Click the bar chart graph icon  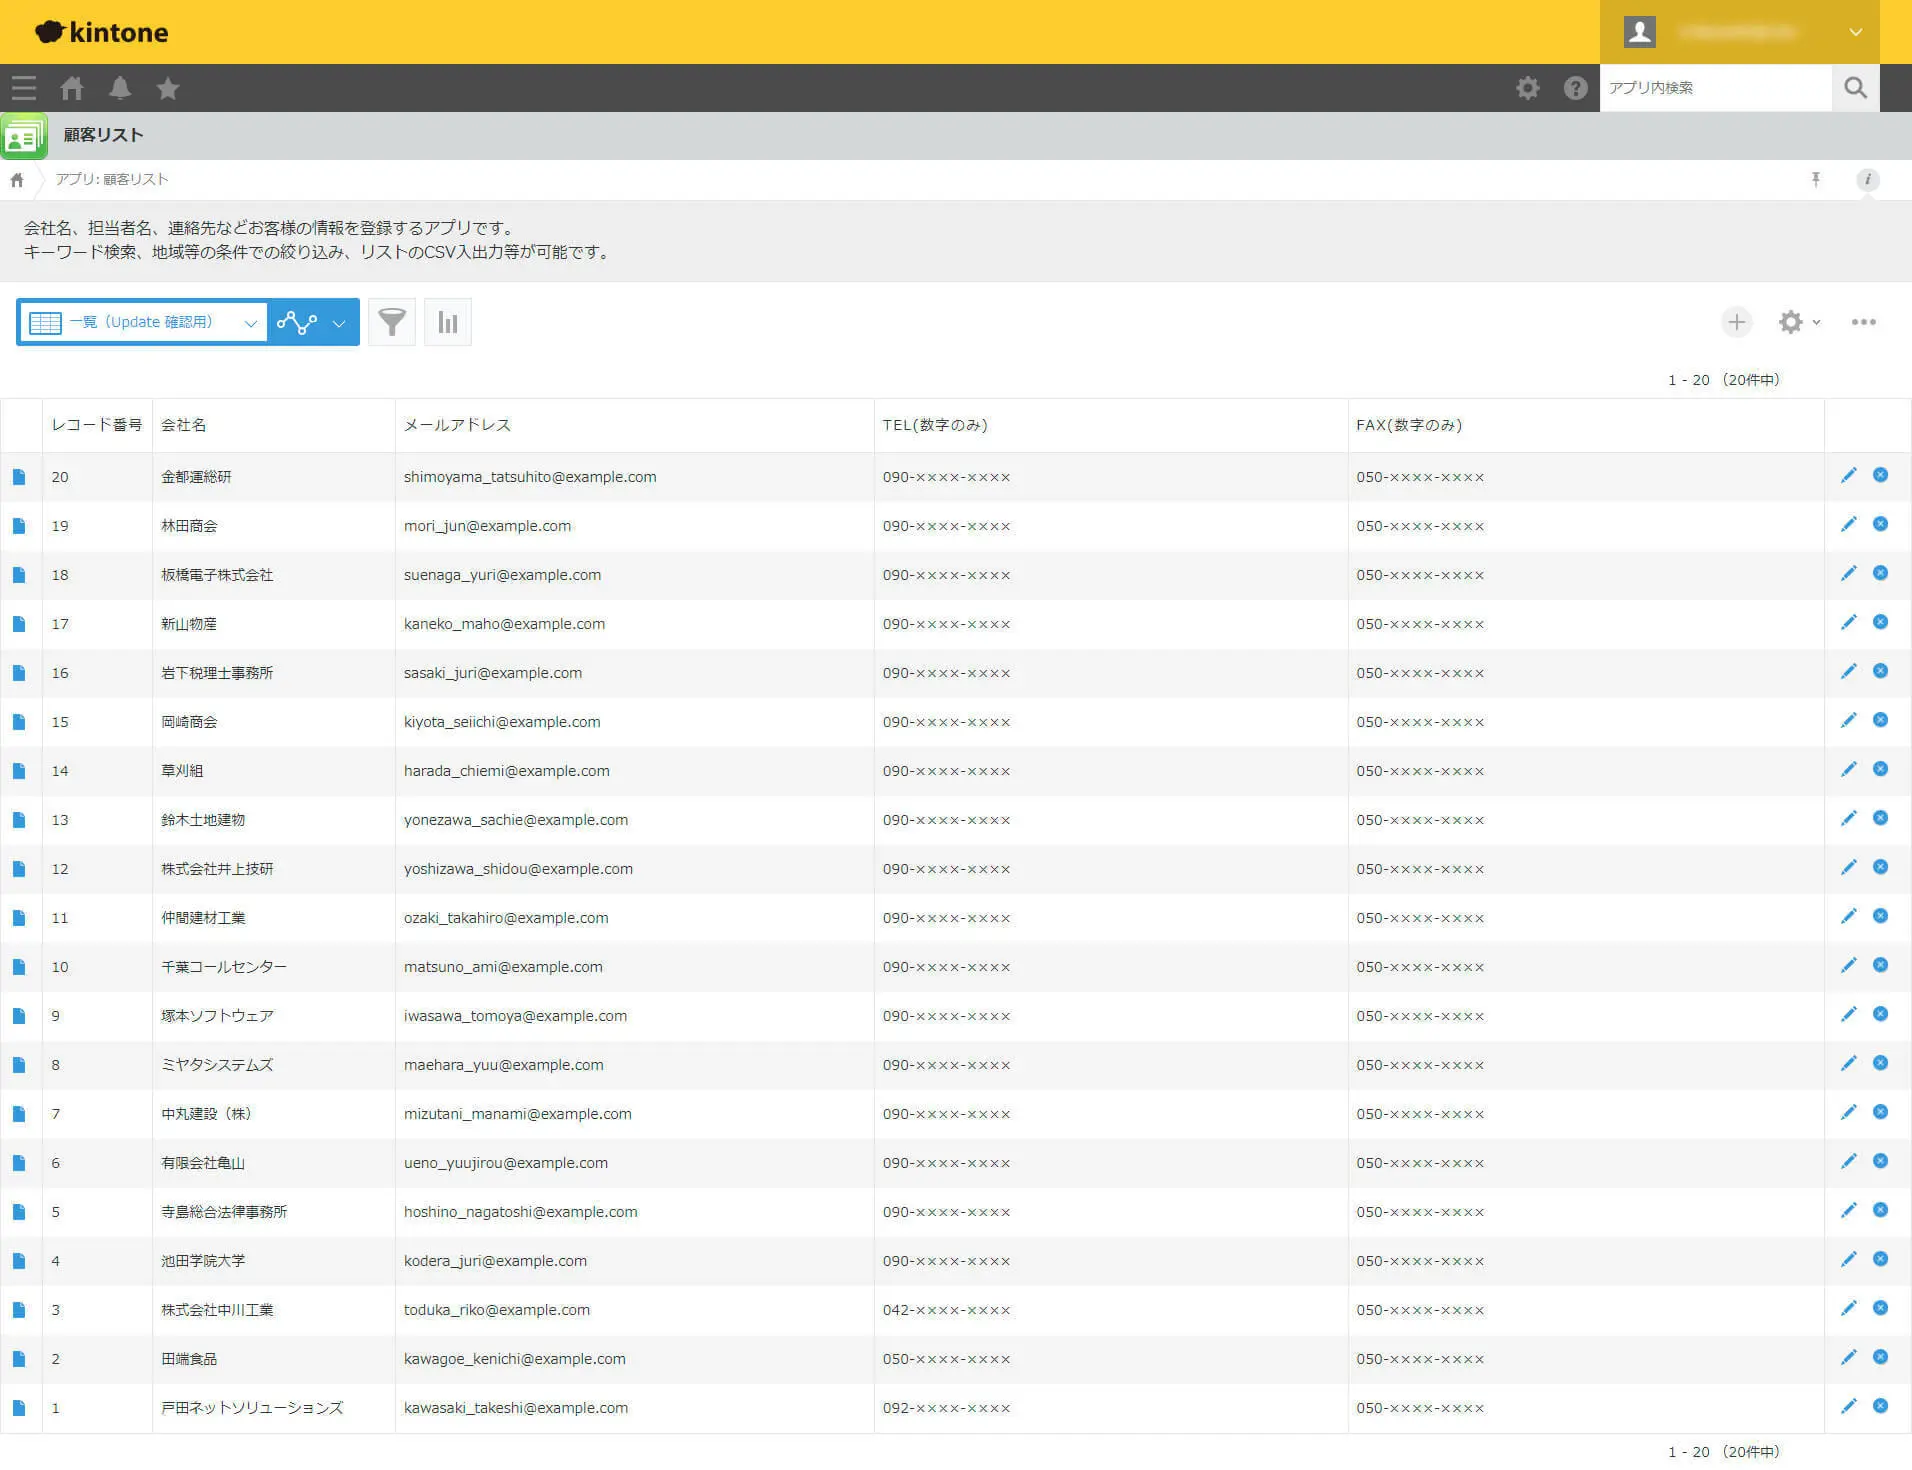pos(448,322)
